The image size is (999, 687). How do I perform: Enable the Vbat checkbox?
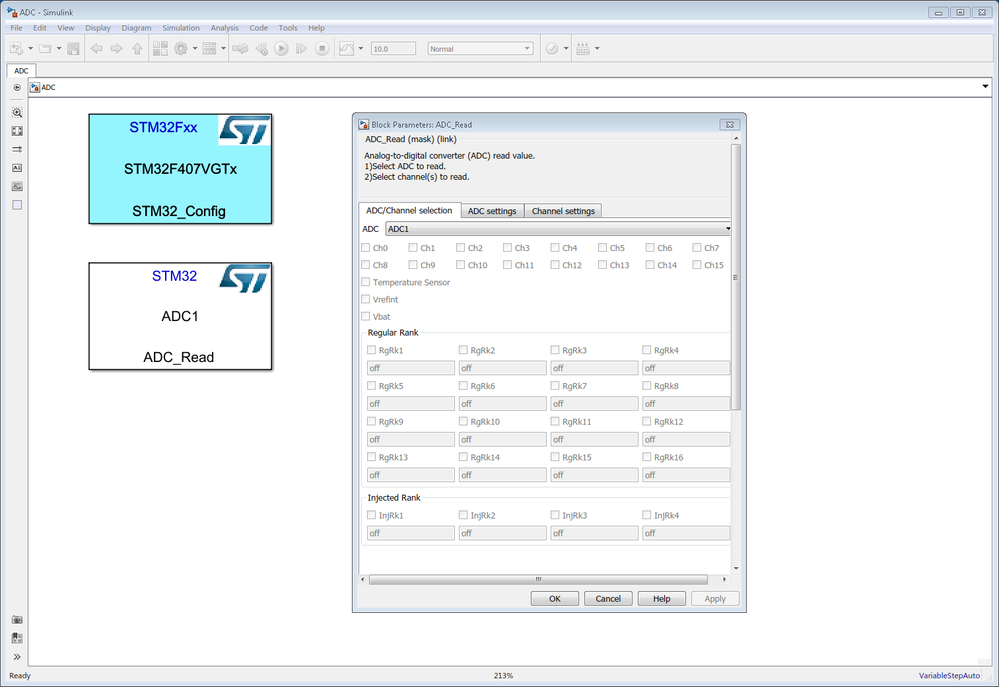tap(366, 316)
